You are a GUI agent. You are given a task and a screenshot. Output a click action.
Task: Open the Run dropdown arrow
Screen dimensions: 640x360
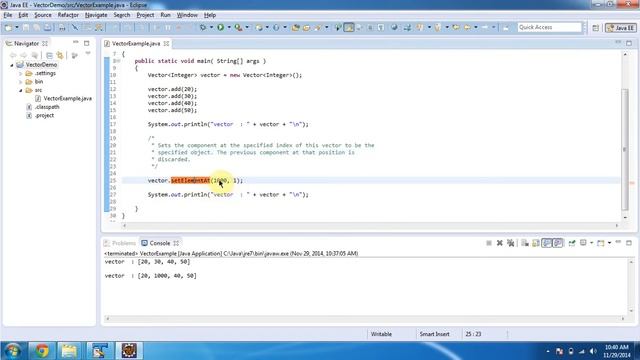(229, 27)
